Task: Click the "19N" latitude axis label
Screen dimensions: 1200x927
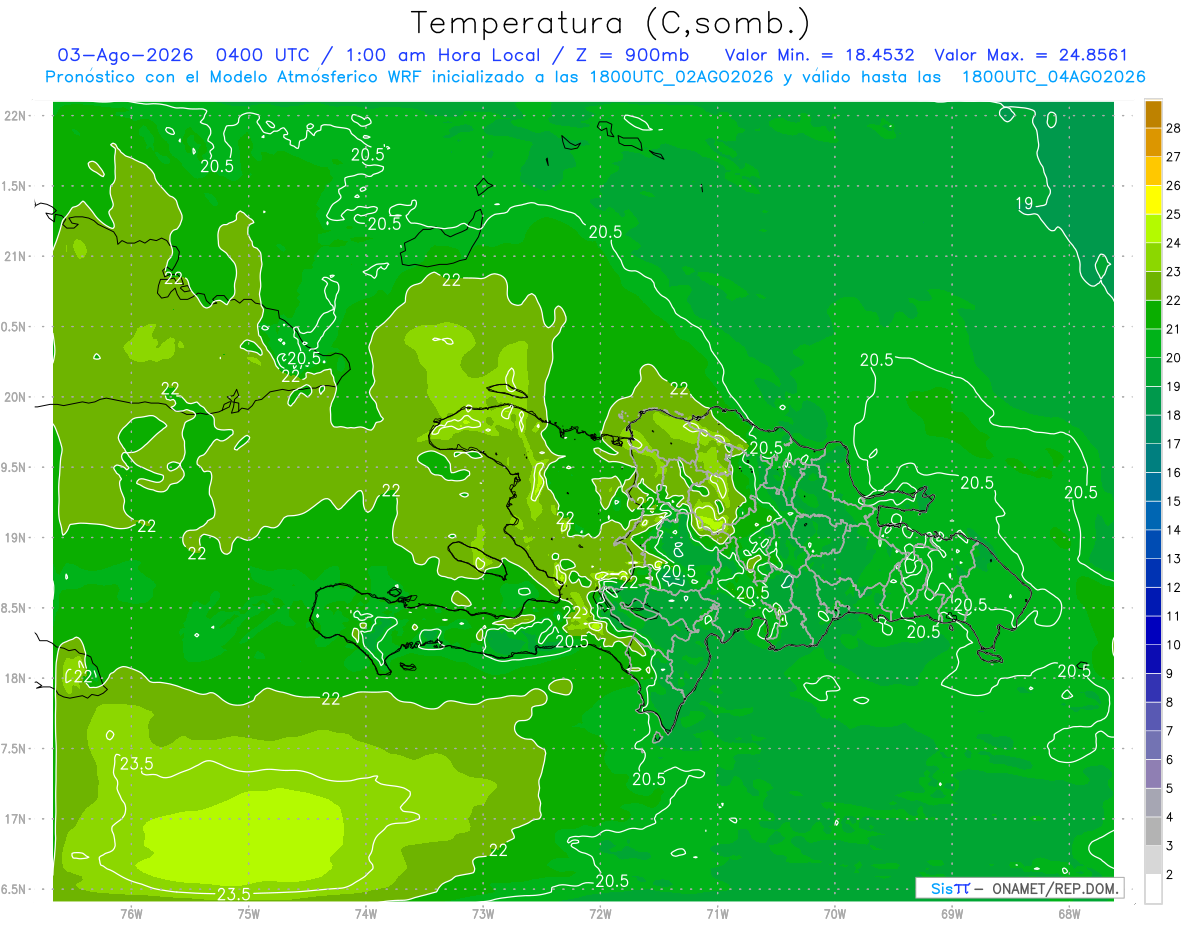Action: pyautogui.click(x=14, y=538)
